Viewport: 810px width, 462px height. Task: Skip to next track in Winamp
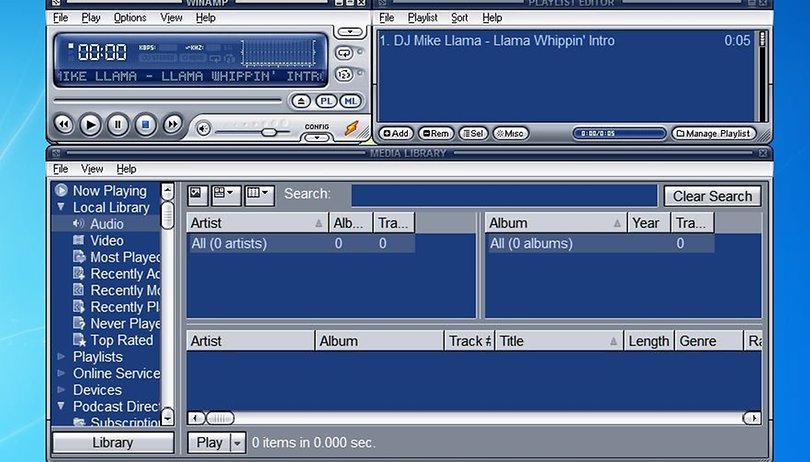click(173, 125)
